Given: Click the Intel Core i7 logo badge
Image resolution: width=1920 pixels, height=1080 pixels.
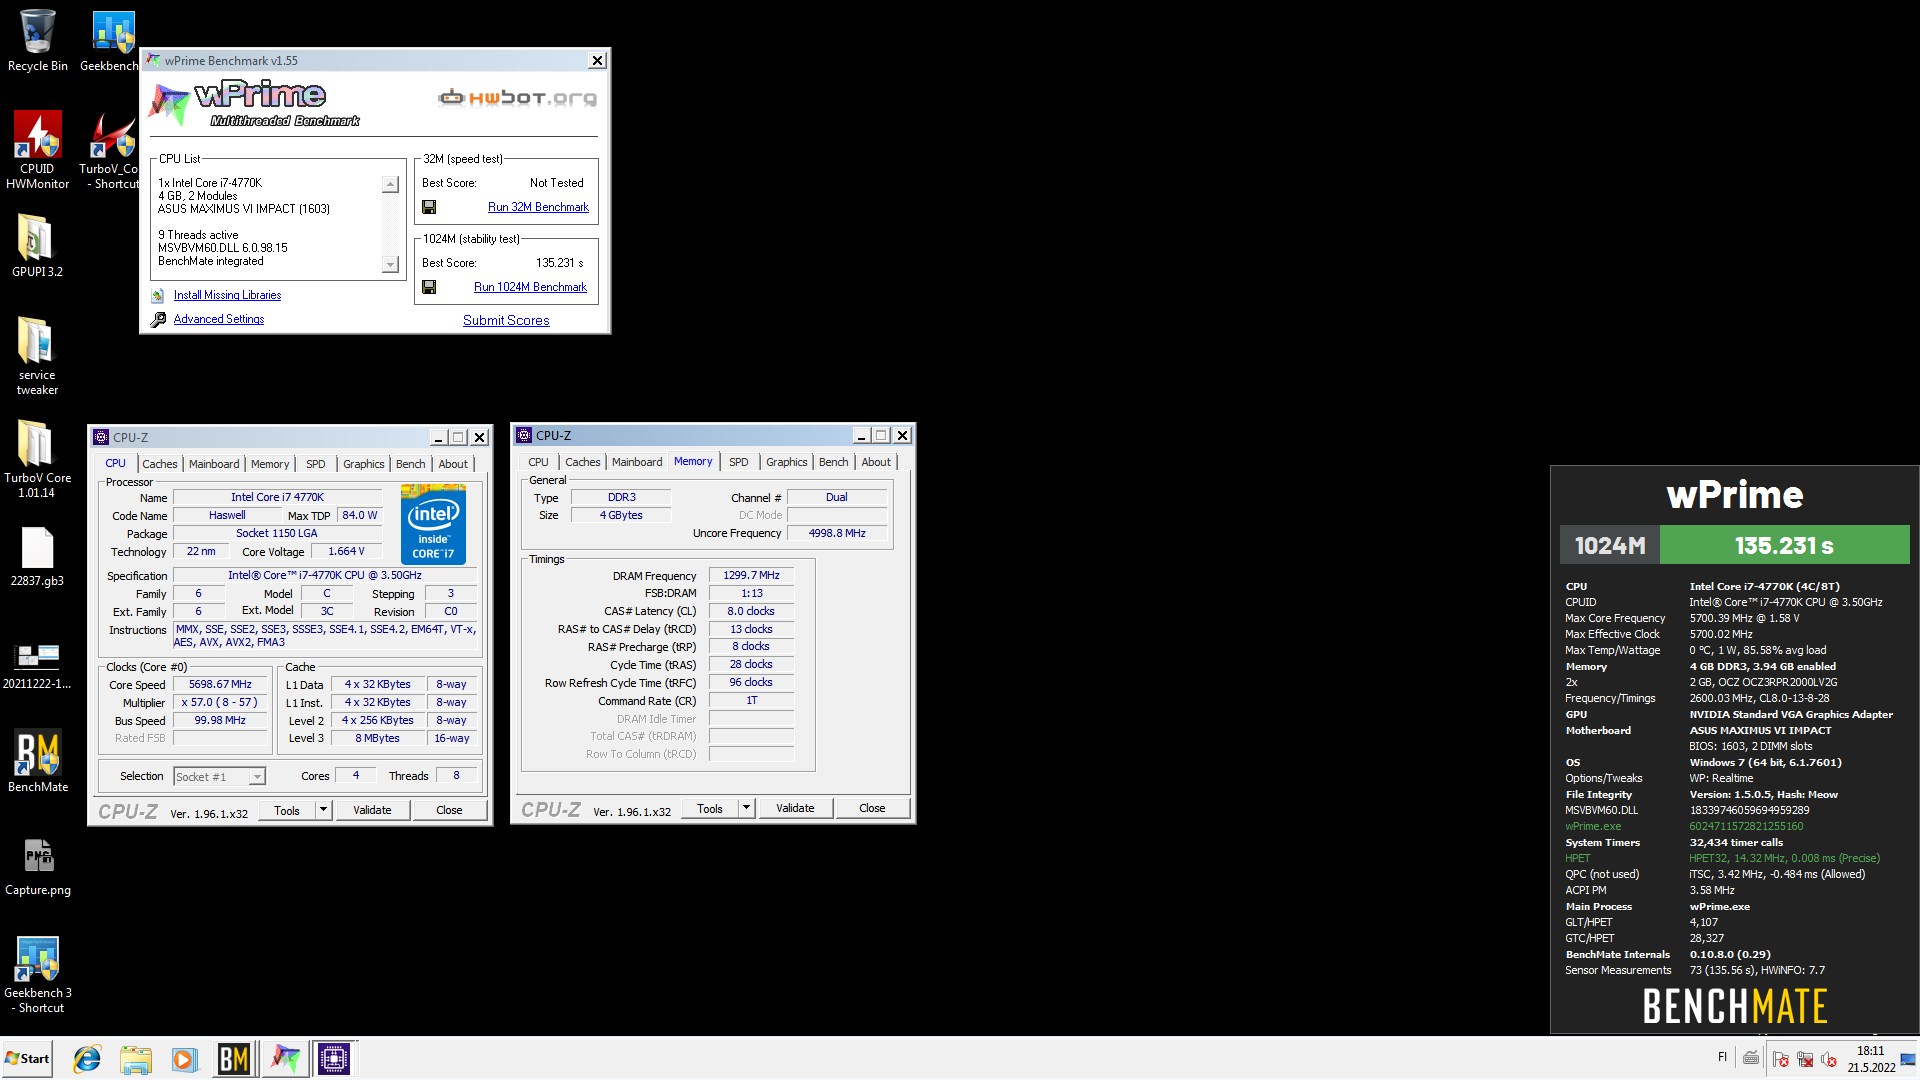Looking at the screenshot, I should (x=433, y=524).
